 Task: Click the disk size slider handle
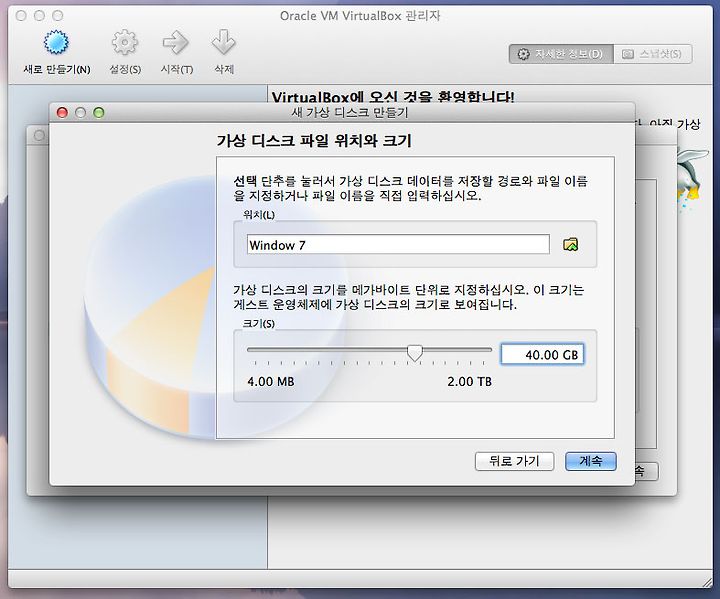415,352
